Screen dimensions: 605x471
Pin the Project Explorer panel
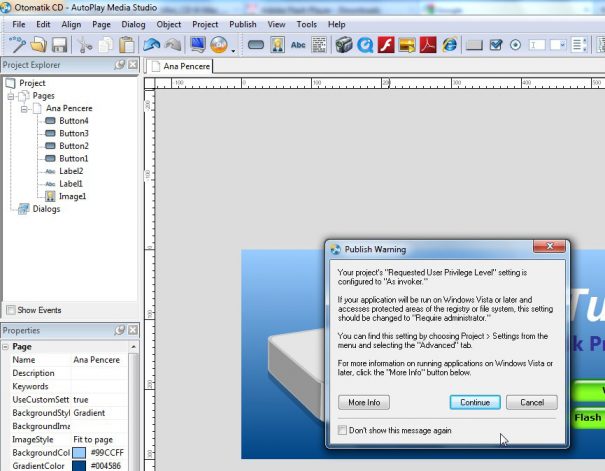(x=120, y=64)
